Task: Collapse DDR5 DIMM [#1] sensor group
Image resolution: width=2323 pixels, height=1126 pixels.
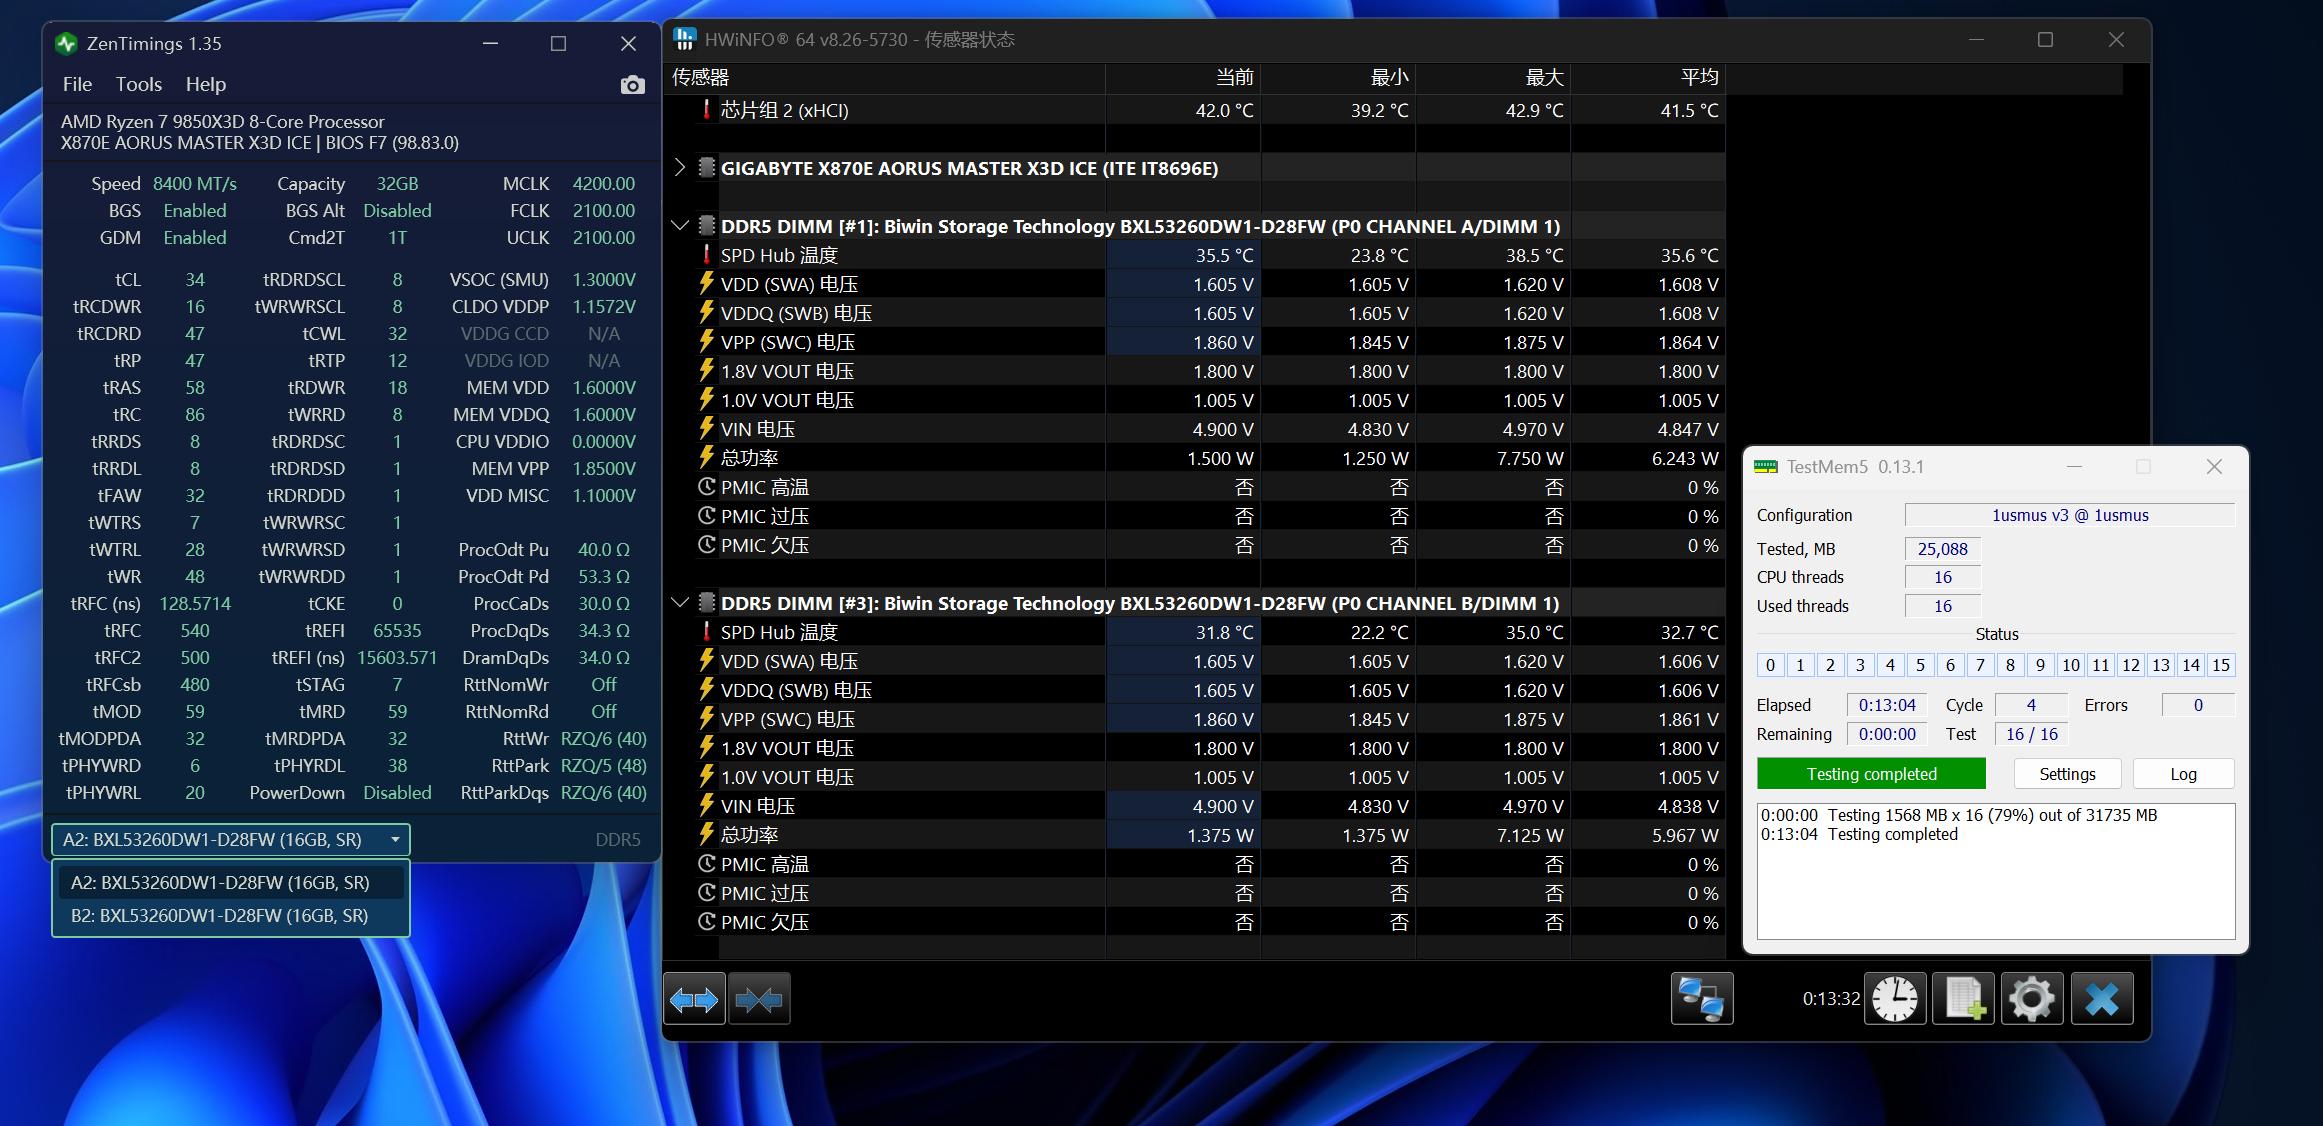Action: tap(680, 226)
